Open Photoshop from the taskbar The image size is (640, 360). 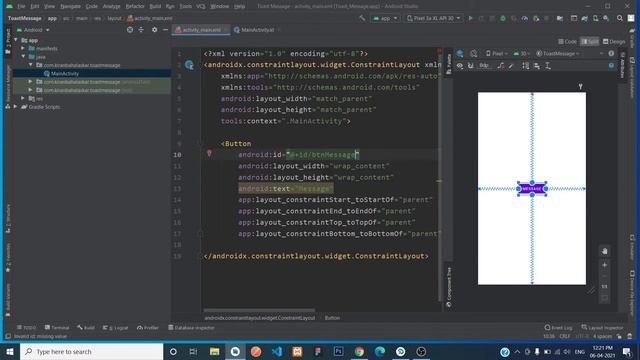(338, 351)
